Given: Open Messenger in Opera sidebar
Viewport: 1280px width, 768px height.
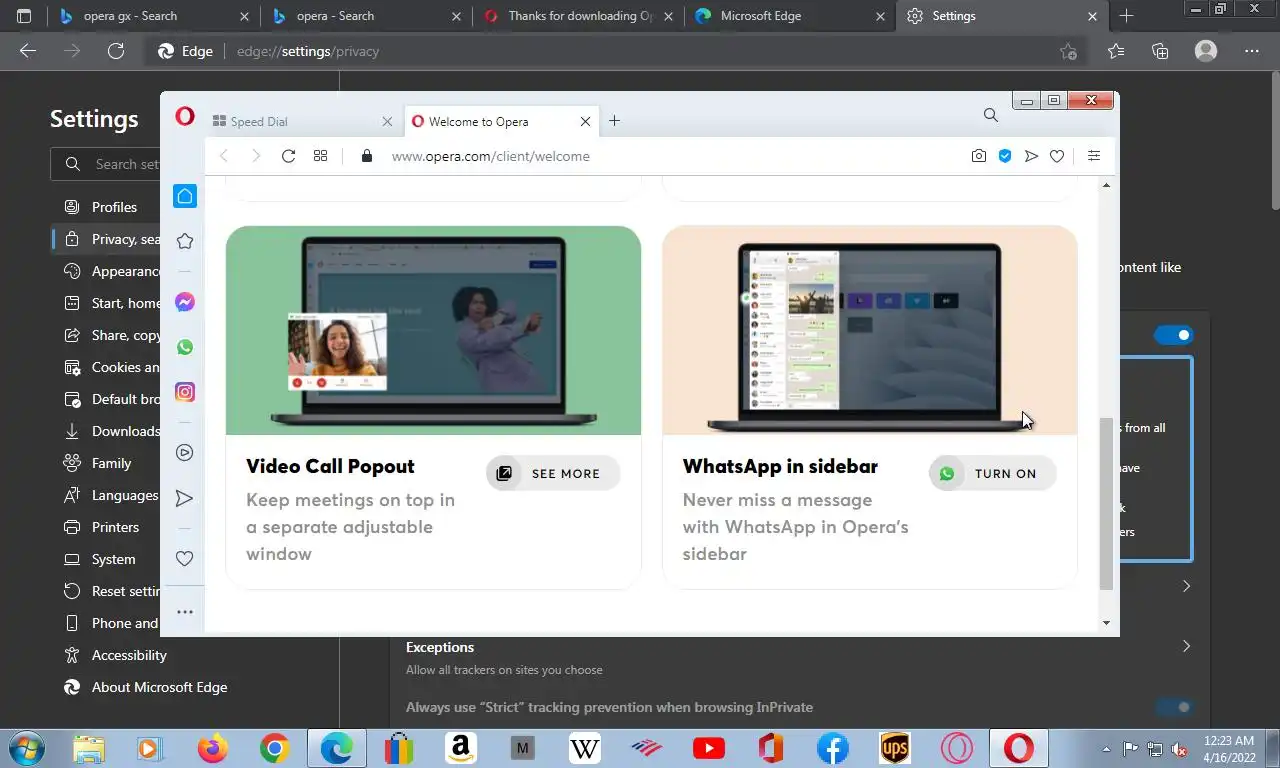Looking at the screenshot, I should click(x=185, y=302).
